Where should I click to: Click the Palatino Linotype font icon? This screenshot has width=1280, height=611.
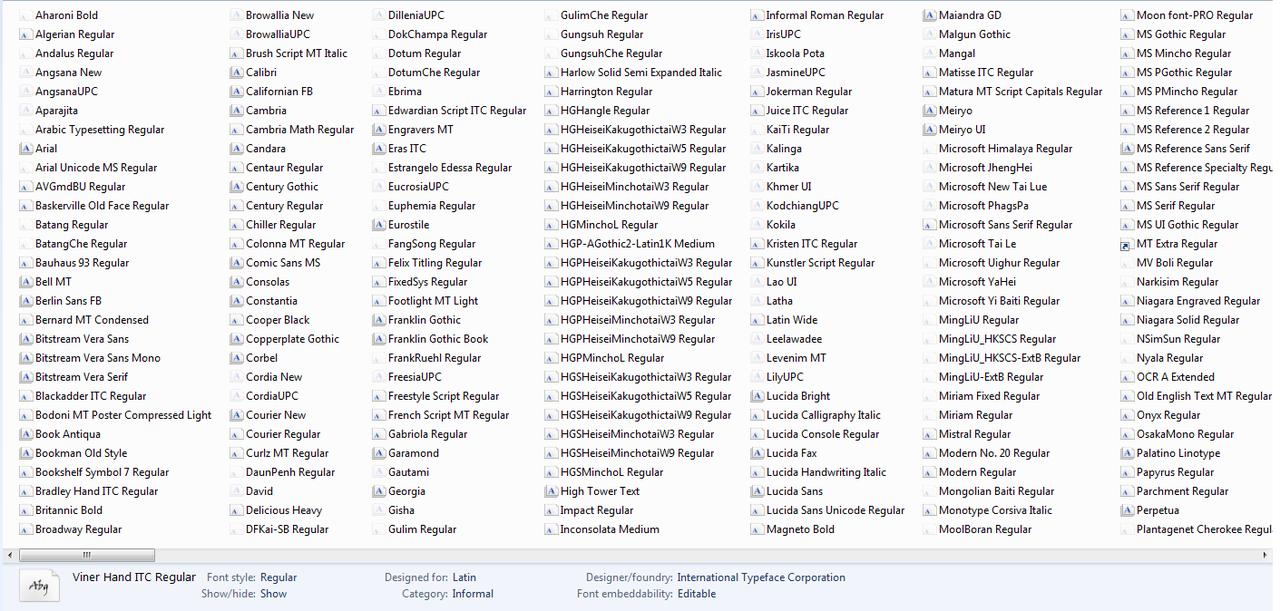click(x=1126, y=454)
